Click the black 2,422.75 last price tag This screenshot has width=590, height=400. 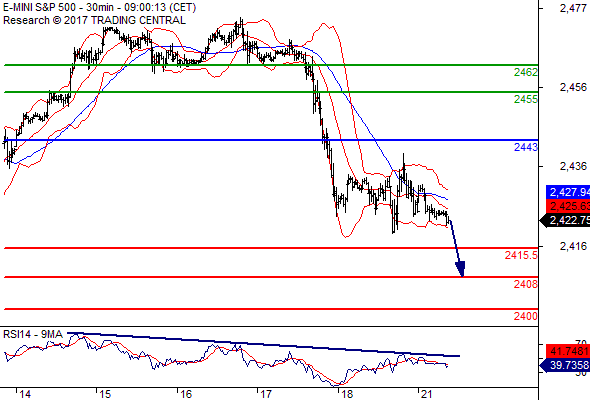click(x=565, y=221)
